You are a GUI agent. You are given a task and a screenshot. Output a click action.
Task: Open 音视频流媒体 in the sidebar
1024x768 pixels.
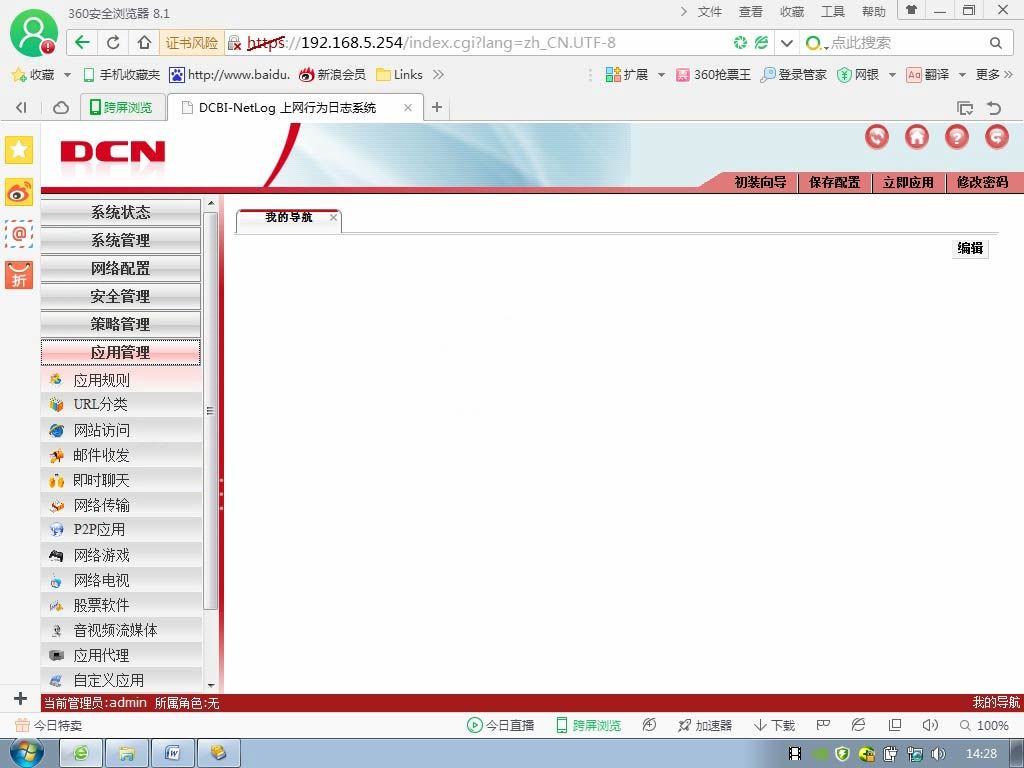point(121,630)
